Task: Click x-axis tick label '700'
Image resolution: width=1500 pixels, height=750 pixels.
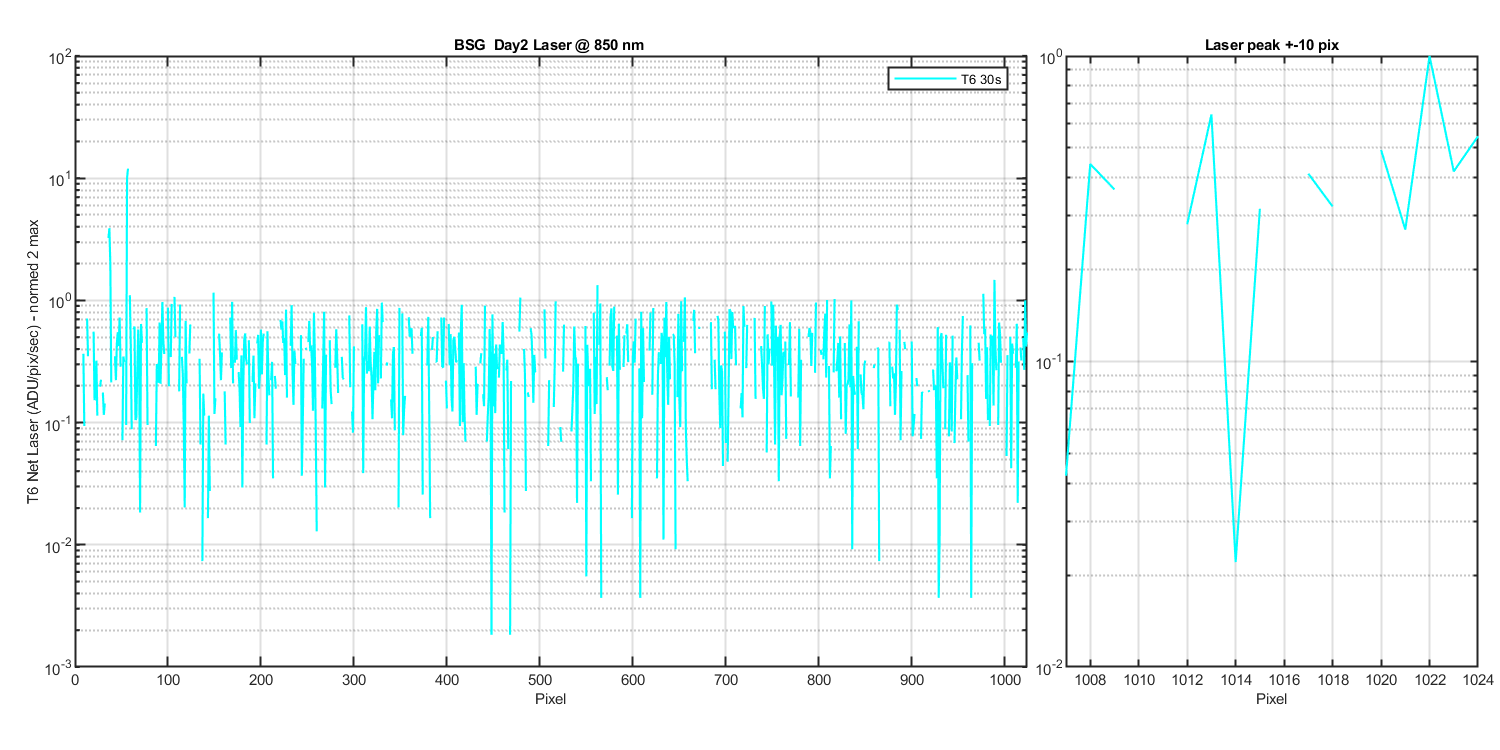Action: (x=726, y=680)
